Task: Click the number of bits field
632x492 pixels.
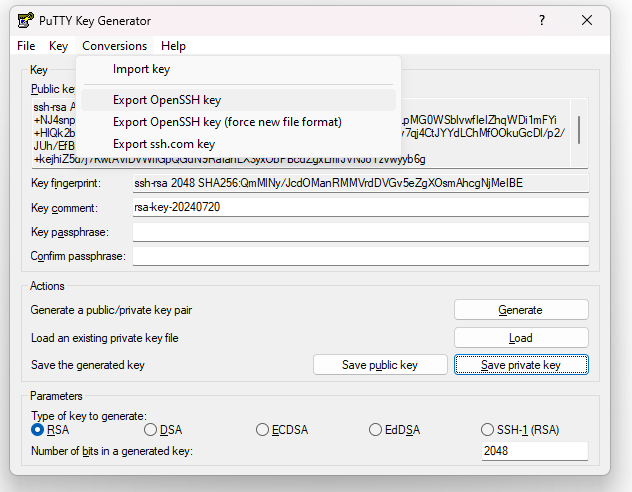Action: 534,451
